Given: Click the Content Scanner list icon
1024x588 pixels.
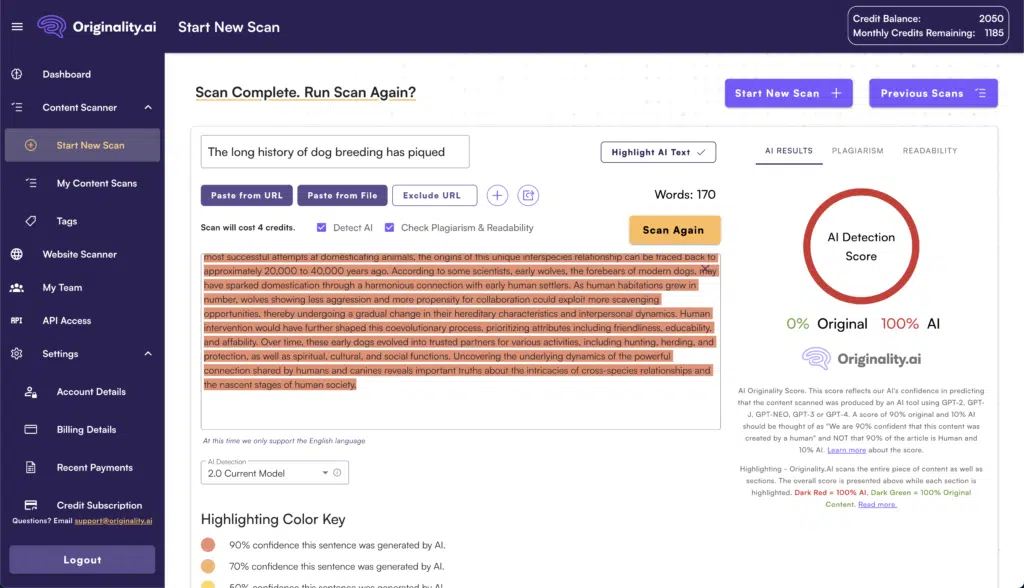Looking at the screenshot, I should click(x=17, y=107).
